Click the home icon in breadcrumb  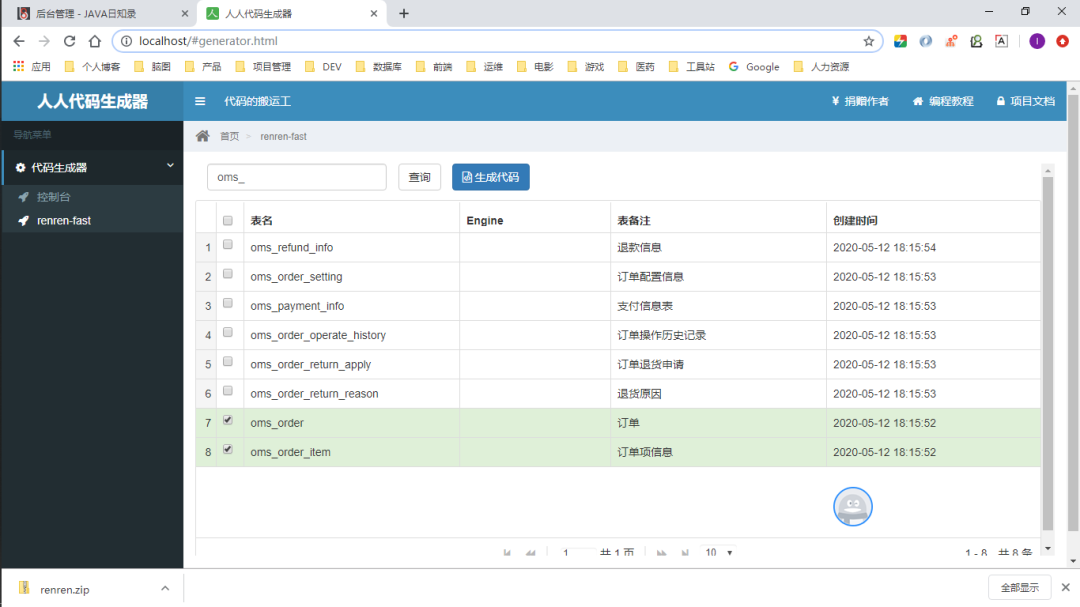click(x=203, y=136)
